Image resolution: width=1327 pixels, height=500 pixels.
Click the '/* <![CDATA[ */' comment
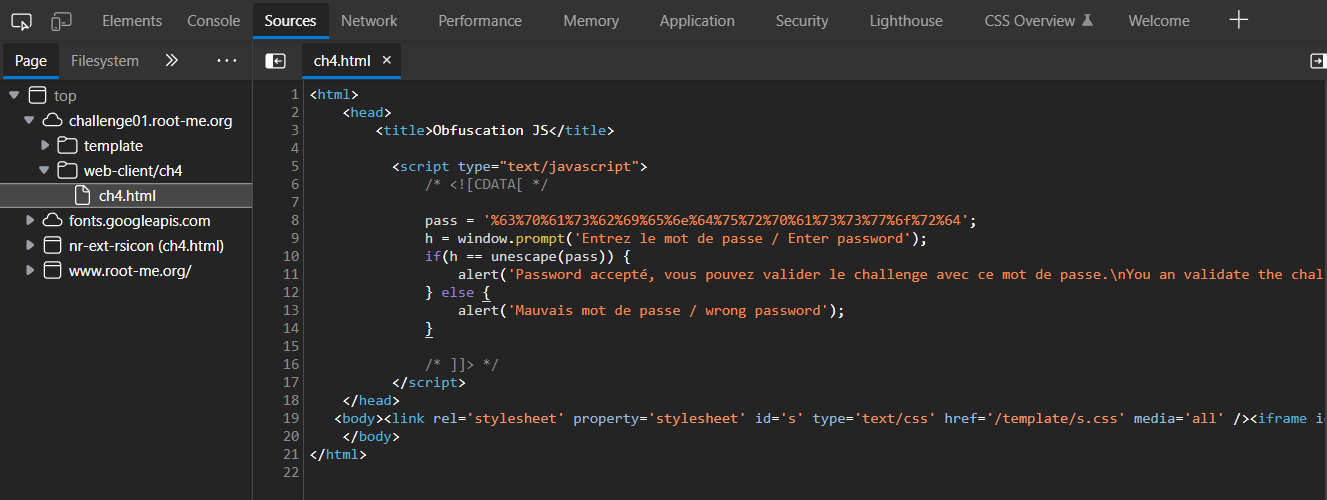[487, 184]
